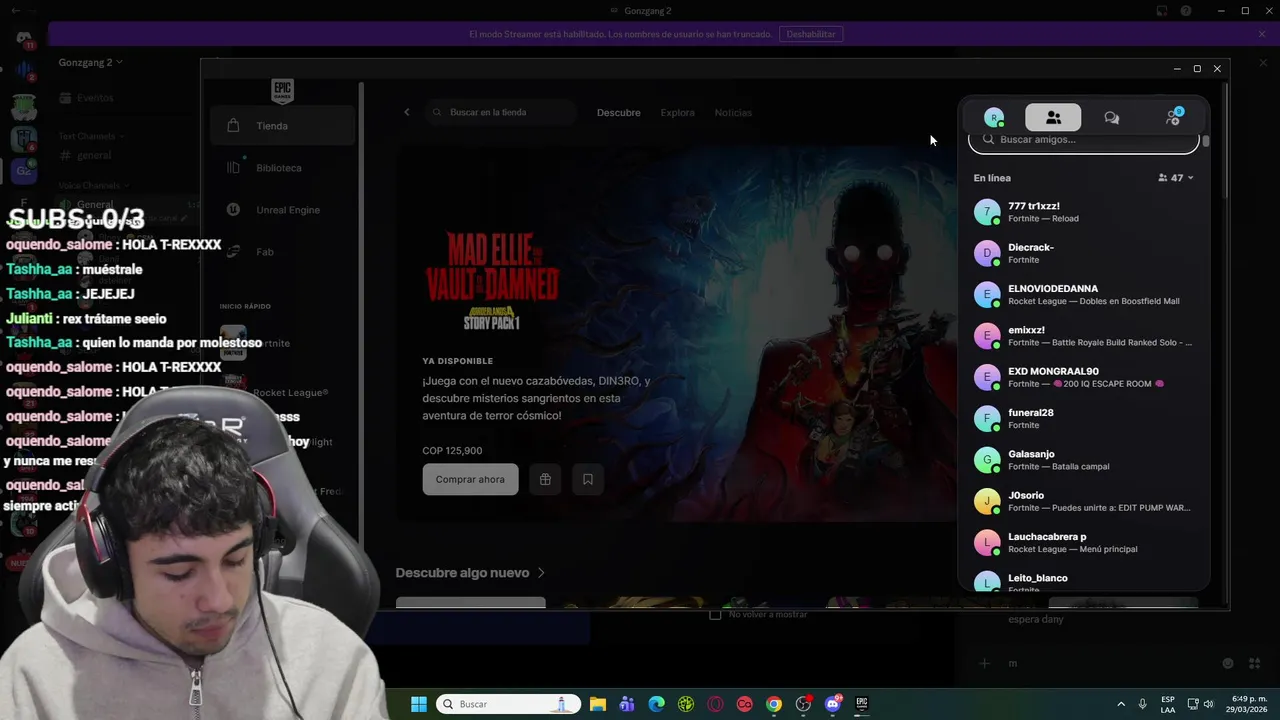Open File Explorer from the taskbar
Viewport: 1280px width, 720px height.
(x=597, y=704)
